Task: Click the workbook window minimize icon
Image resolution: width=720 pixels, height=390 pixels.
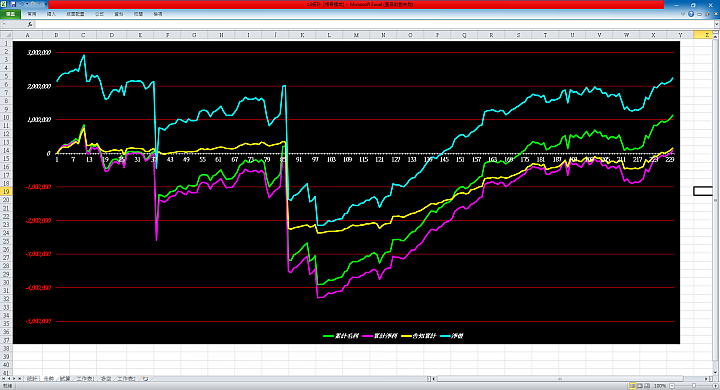Action: coord(699,14)
